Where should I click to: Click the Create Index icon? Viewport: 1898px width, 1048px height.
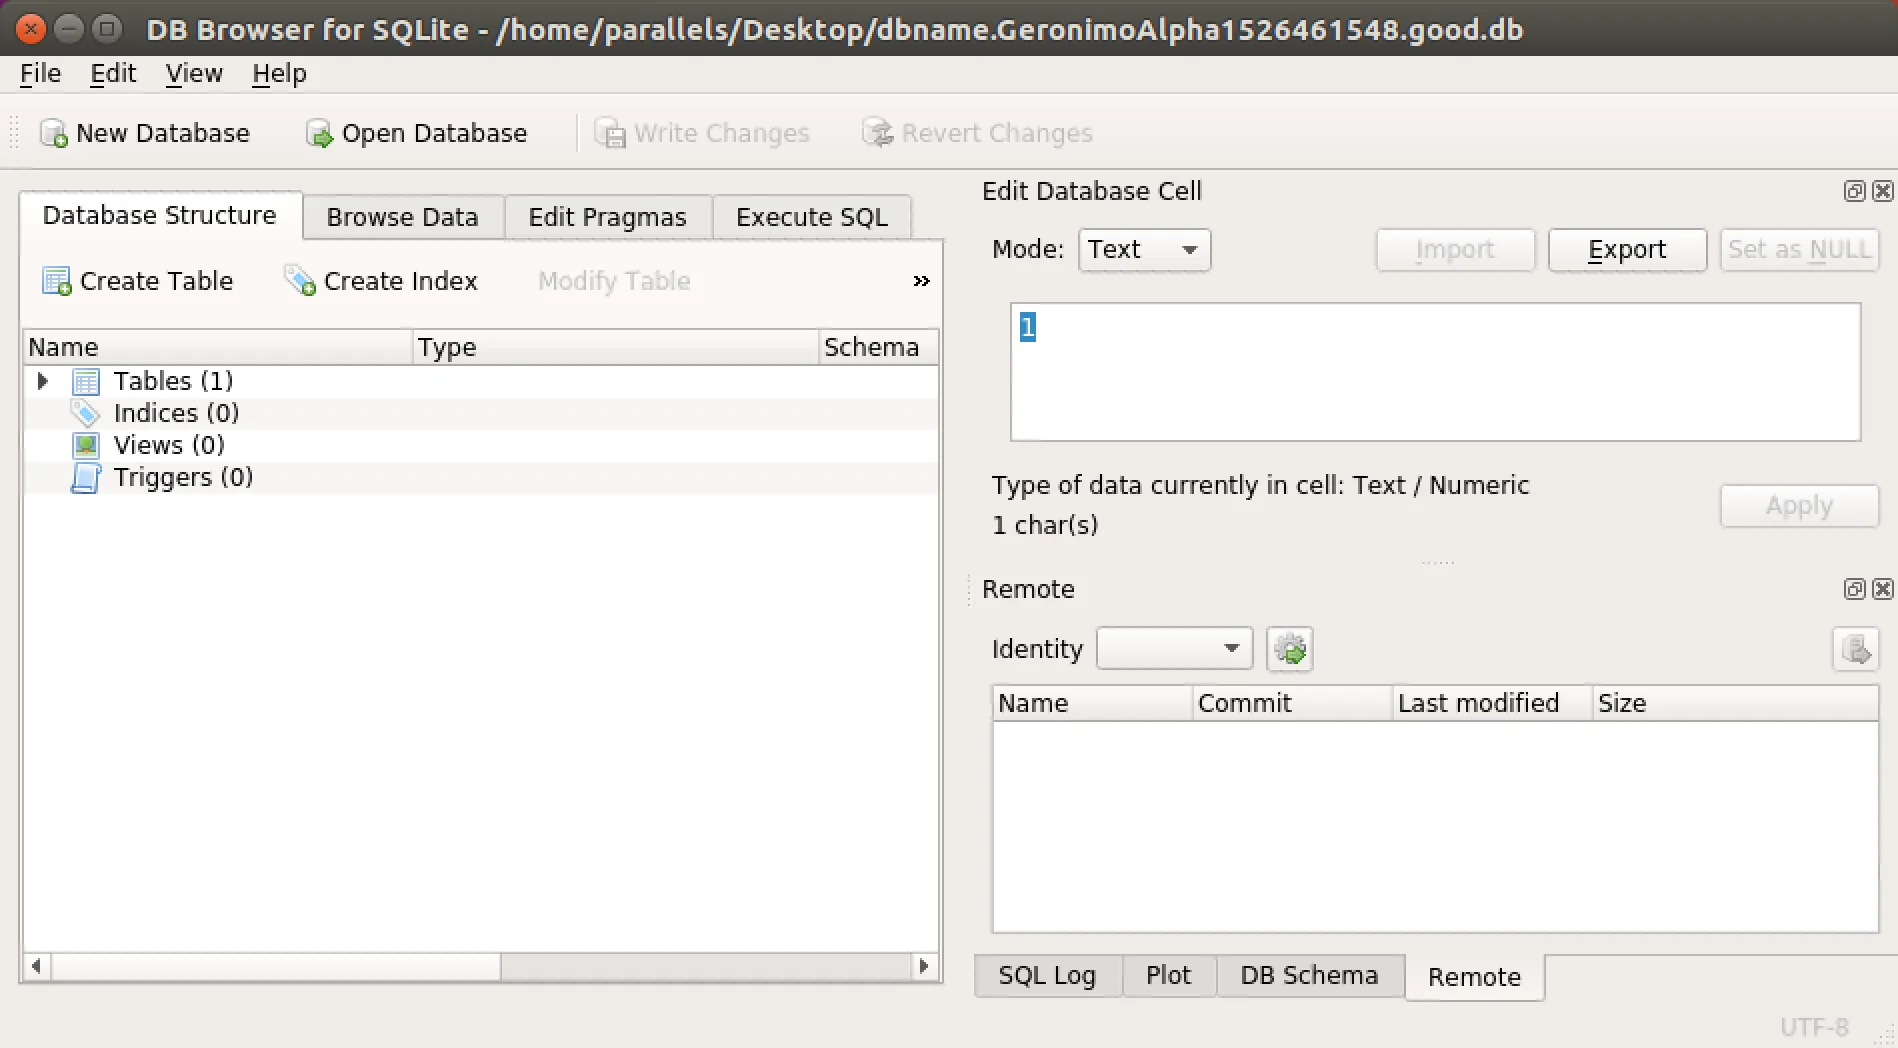(x=300, y=281)
